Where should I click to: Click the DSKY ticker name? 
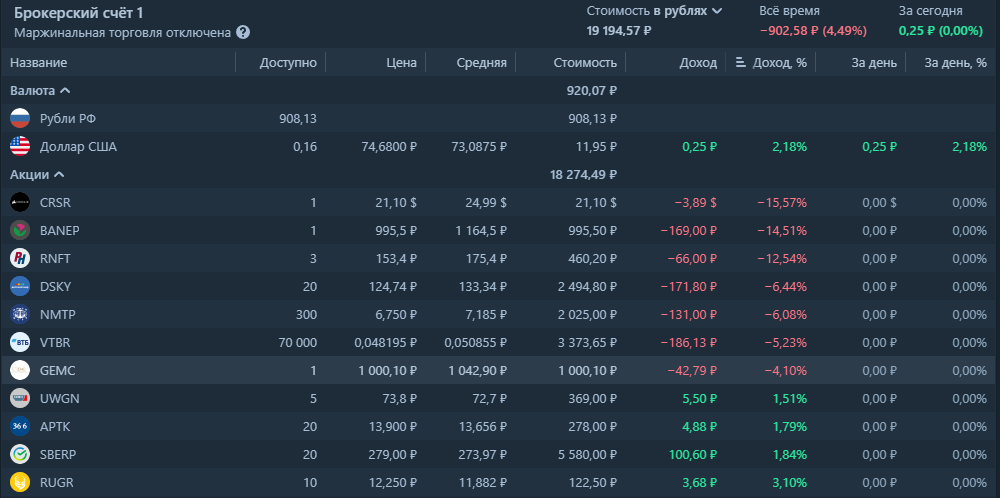[x=55, y=286]
